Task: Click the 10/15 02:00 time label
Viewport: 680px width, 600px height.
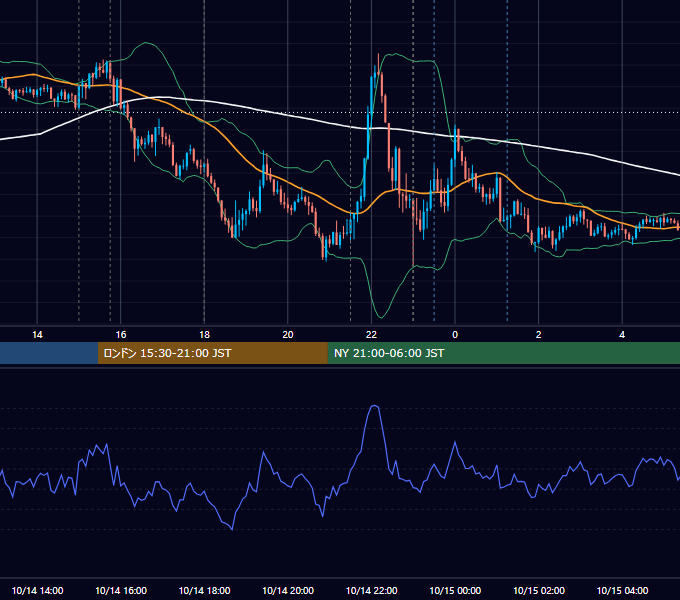Action: (539, 590)
